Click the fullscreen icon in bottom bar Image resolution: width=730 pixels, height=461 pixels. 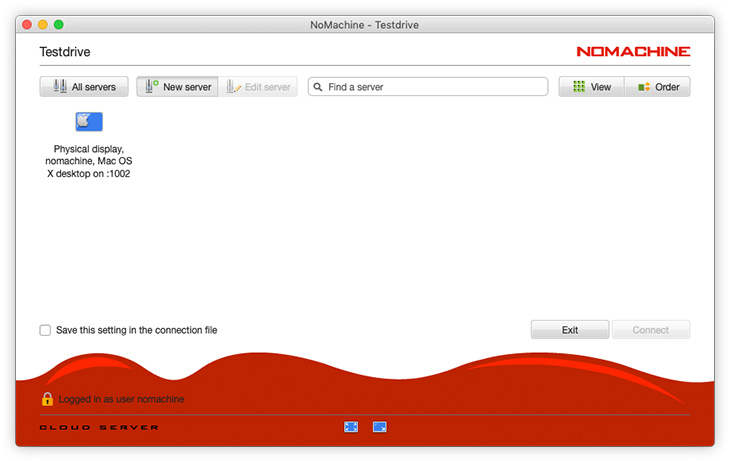pyautogui.click(x=351, y=427)
